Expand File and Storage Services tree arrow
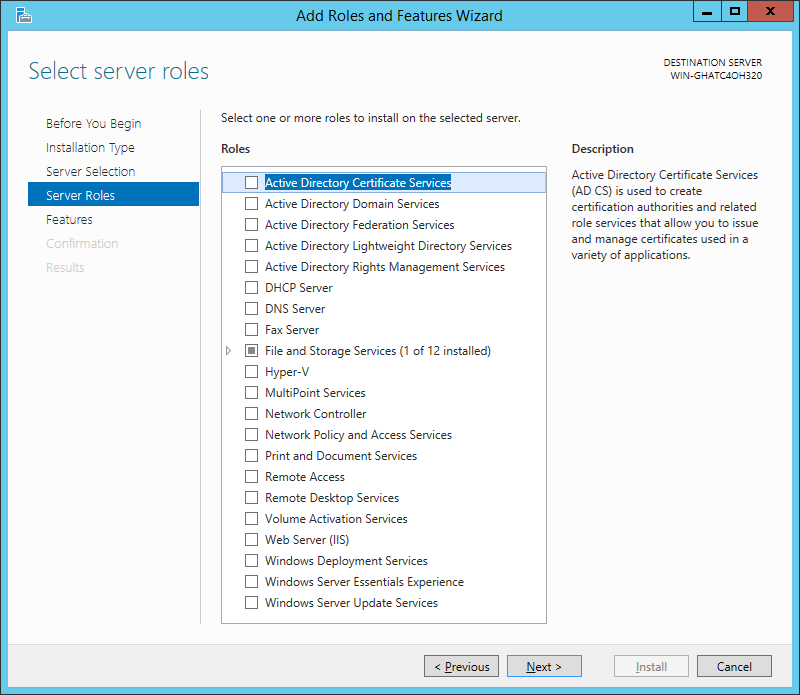This screenshot has width=800, height=695. click(x=229, y=351)
